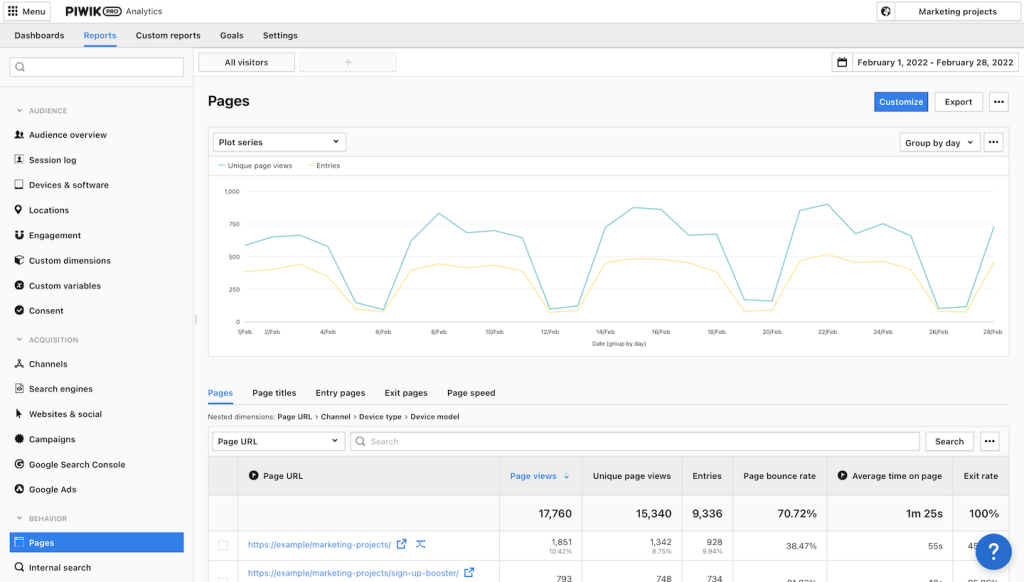Click the blue help question mark button
1024x582 pixels.
coord(993,551)
